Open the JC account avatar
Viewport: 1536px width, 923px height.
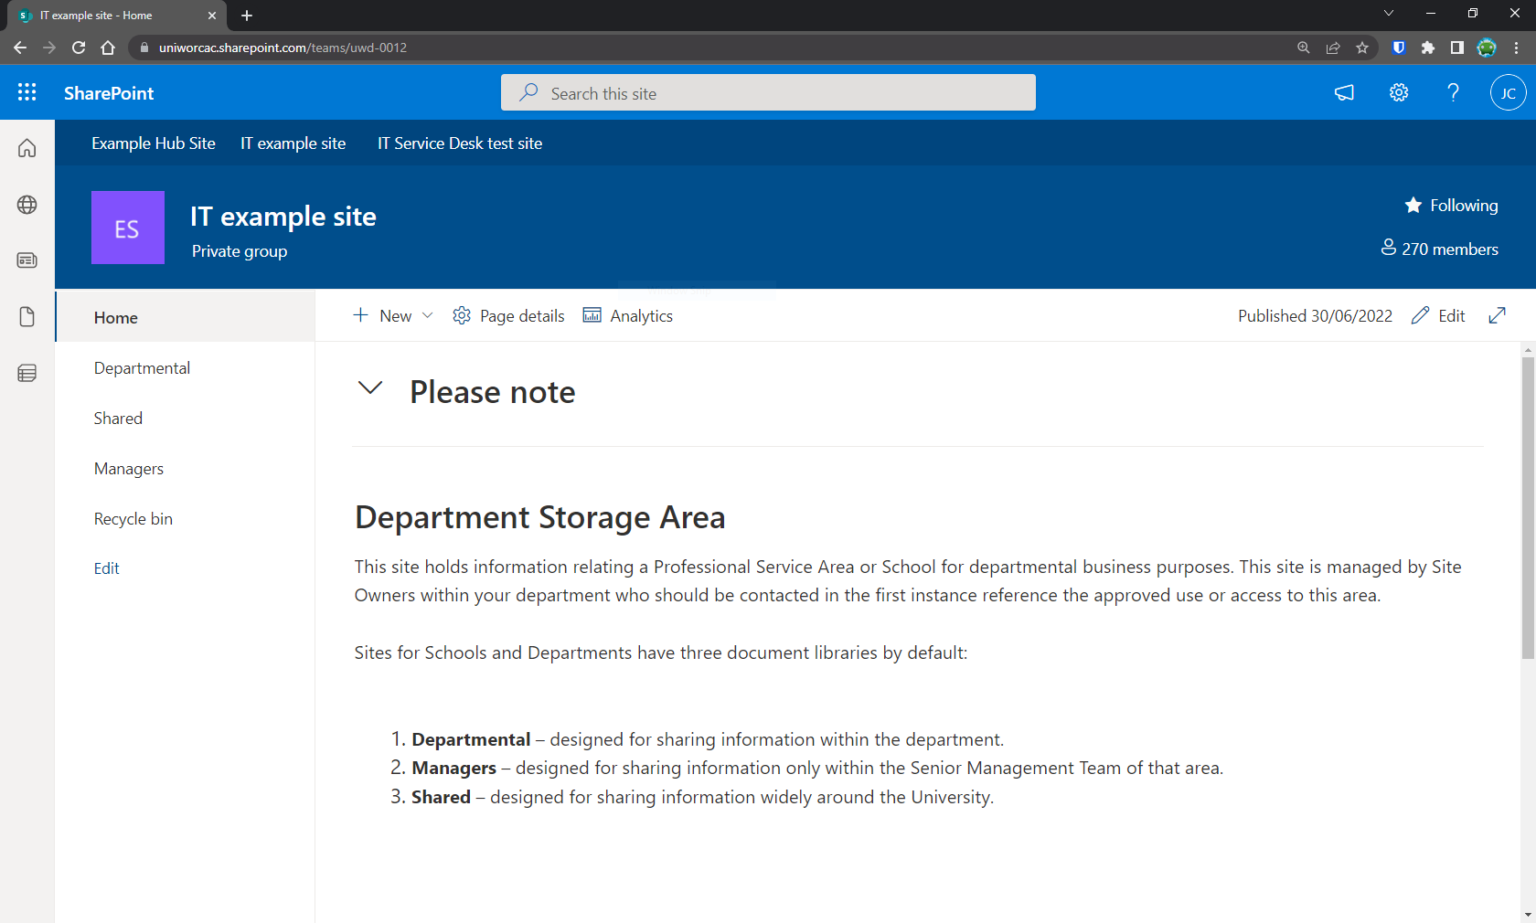1508,92
